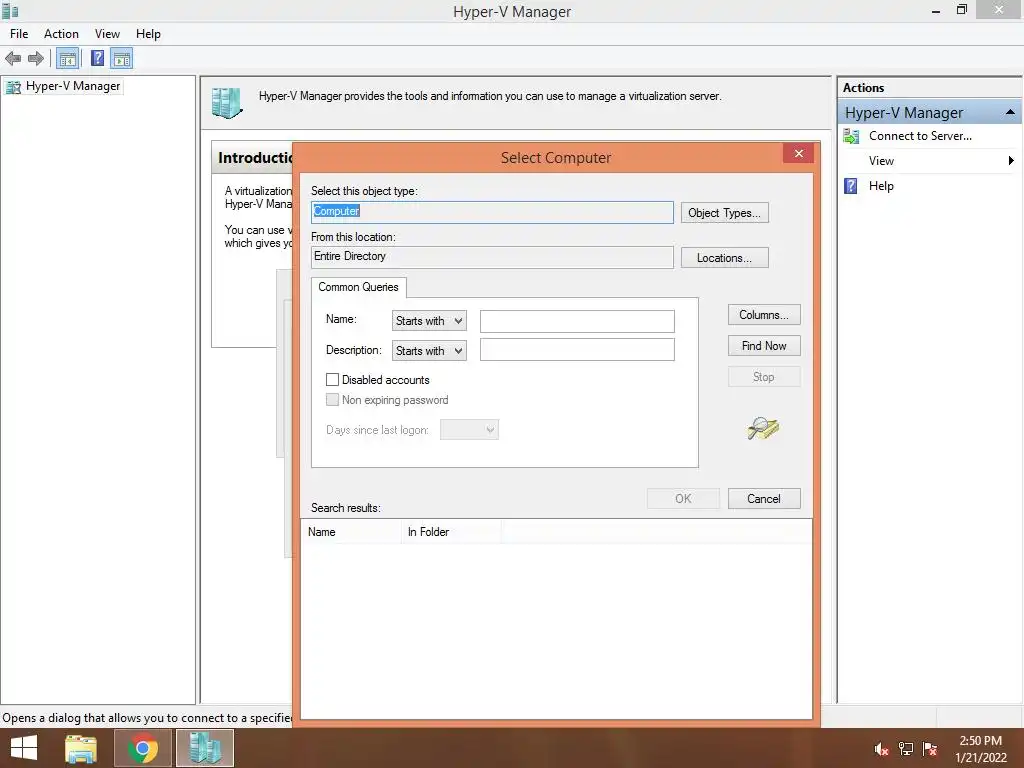Select Hyper-V Manager tree node

pyautogui.click(x=64, y=86)
